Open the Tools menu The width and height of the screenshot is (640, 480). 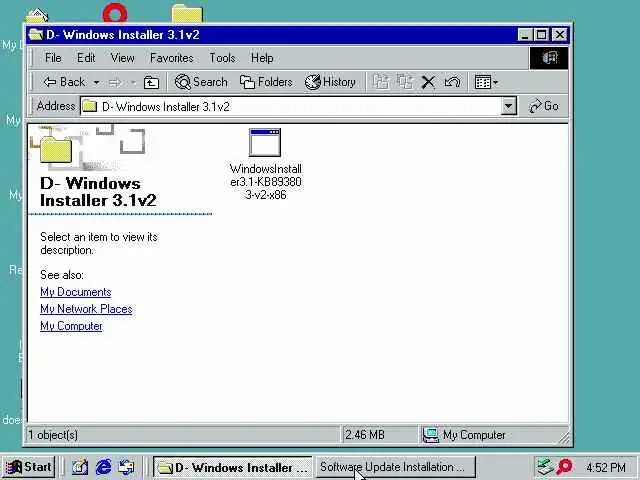click(x=222, y=58)
